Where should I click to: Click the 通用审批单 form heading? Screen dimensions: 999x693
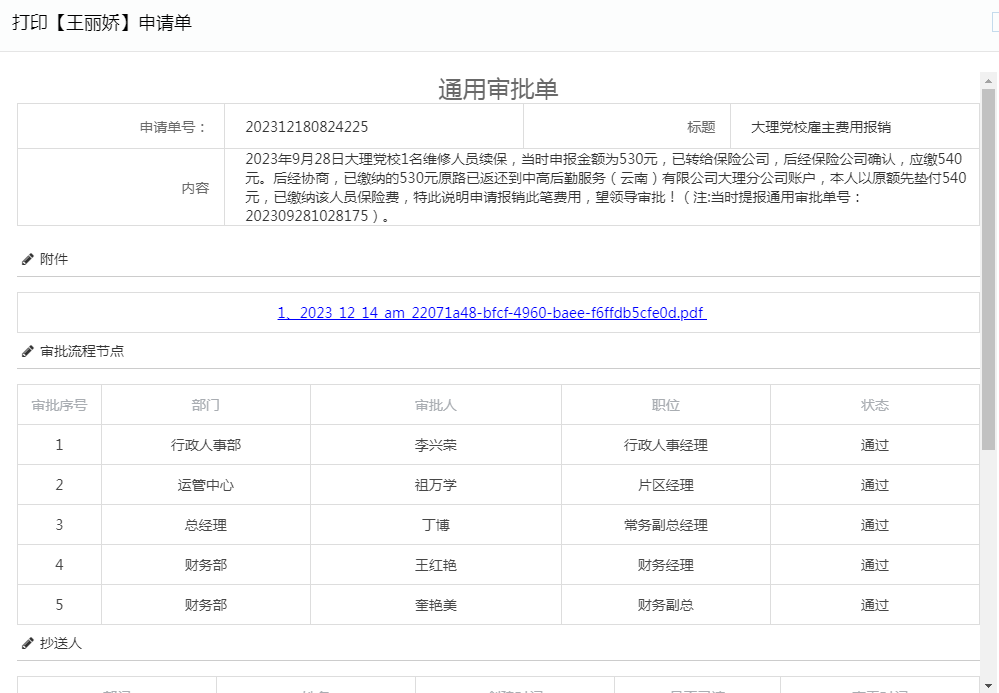[x=498, y=89]
